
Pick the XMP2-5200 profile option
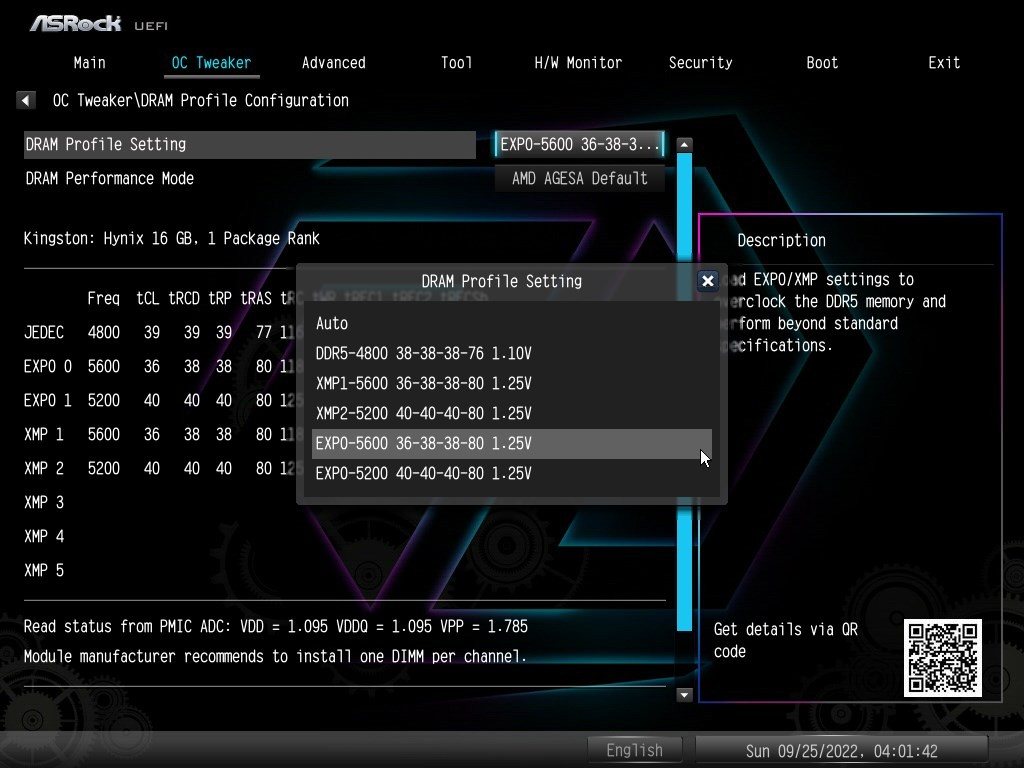[423, 413]
